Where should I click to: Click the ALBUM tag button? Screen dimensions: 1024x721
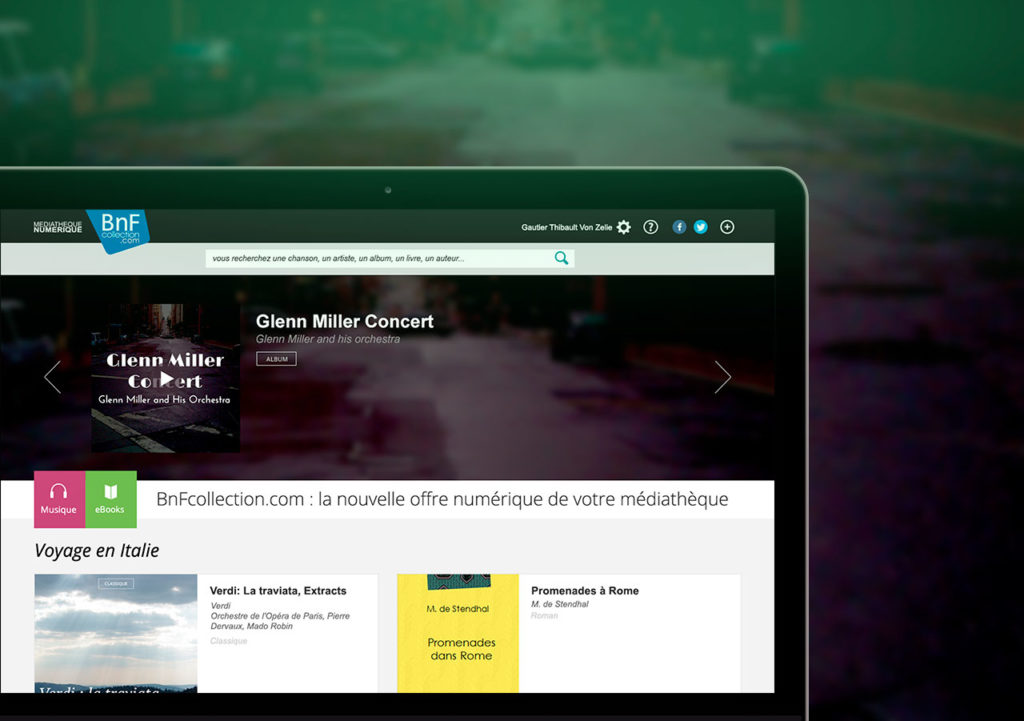coord(276,359)
